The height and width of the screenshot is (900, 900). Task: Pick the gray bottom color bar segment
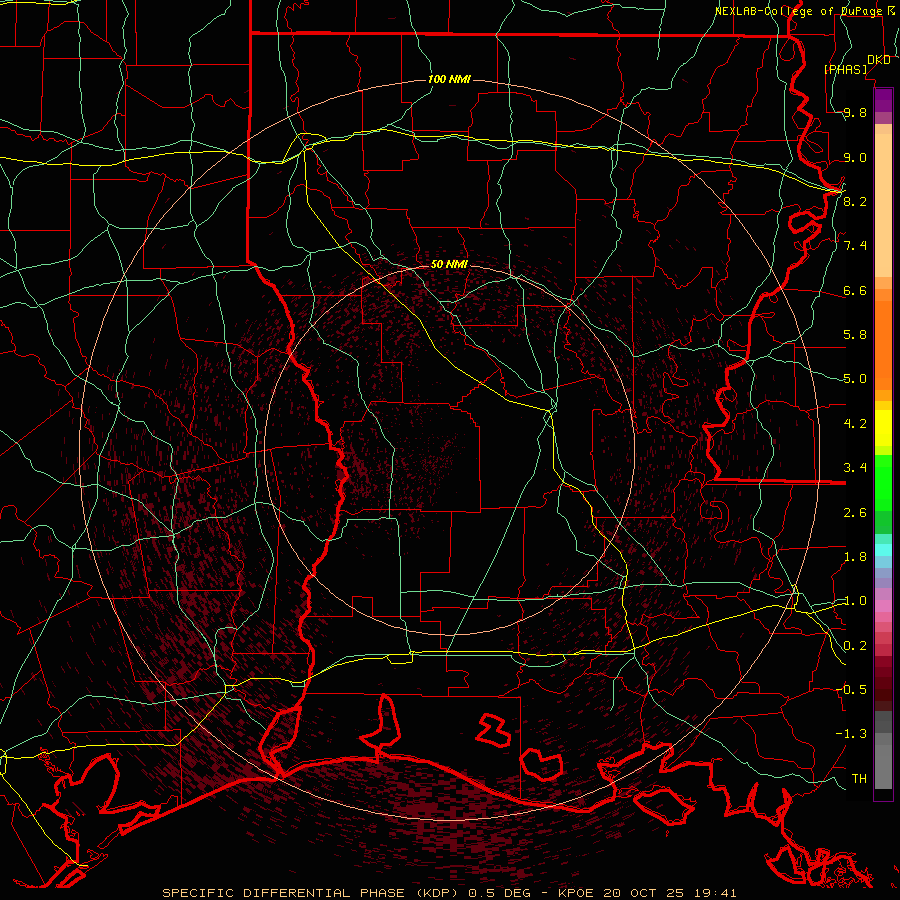coord(883,766)
